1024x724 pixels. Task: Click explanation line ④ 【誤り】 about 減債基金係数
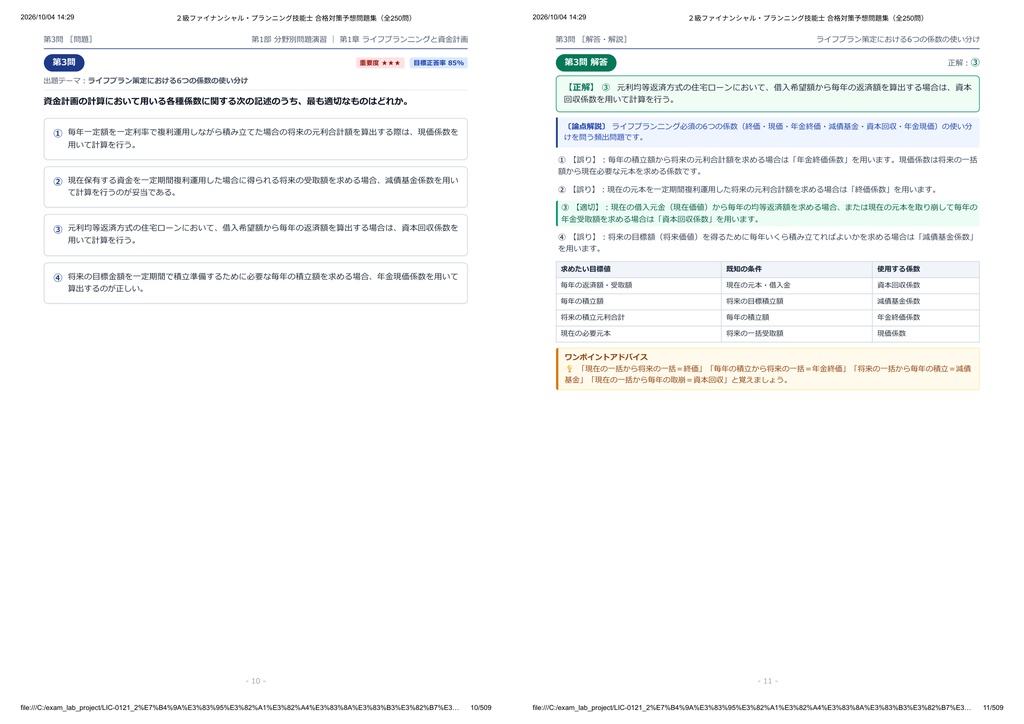click(x=767, y=243)
